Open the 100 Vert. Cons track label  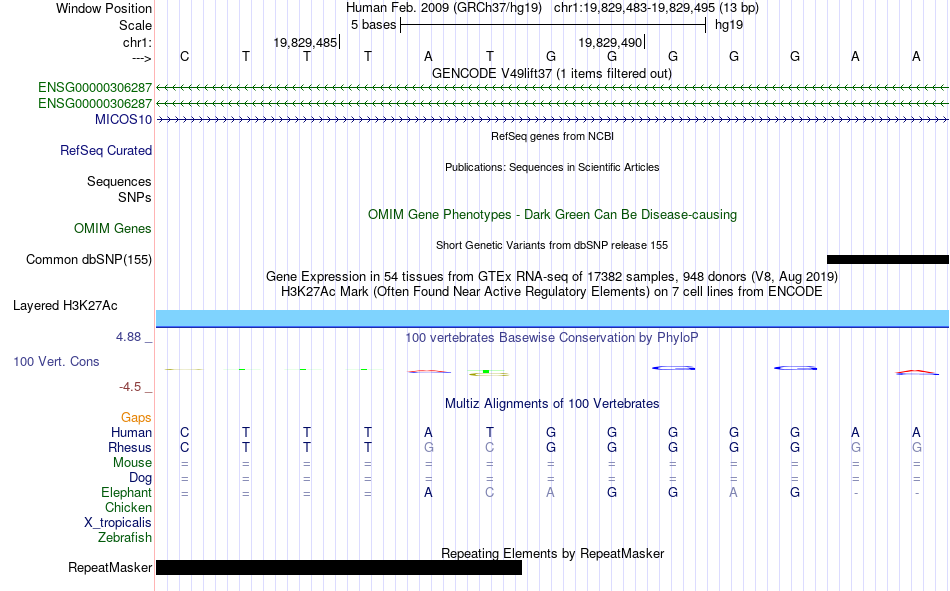pyautogui.click(x=56, y=361)
